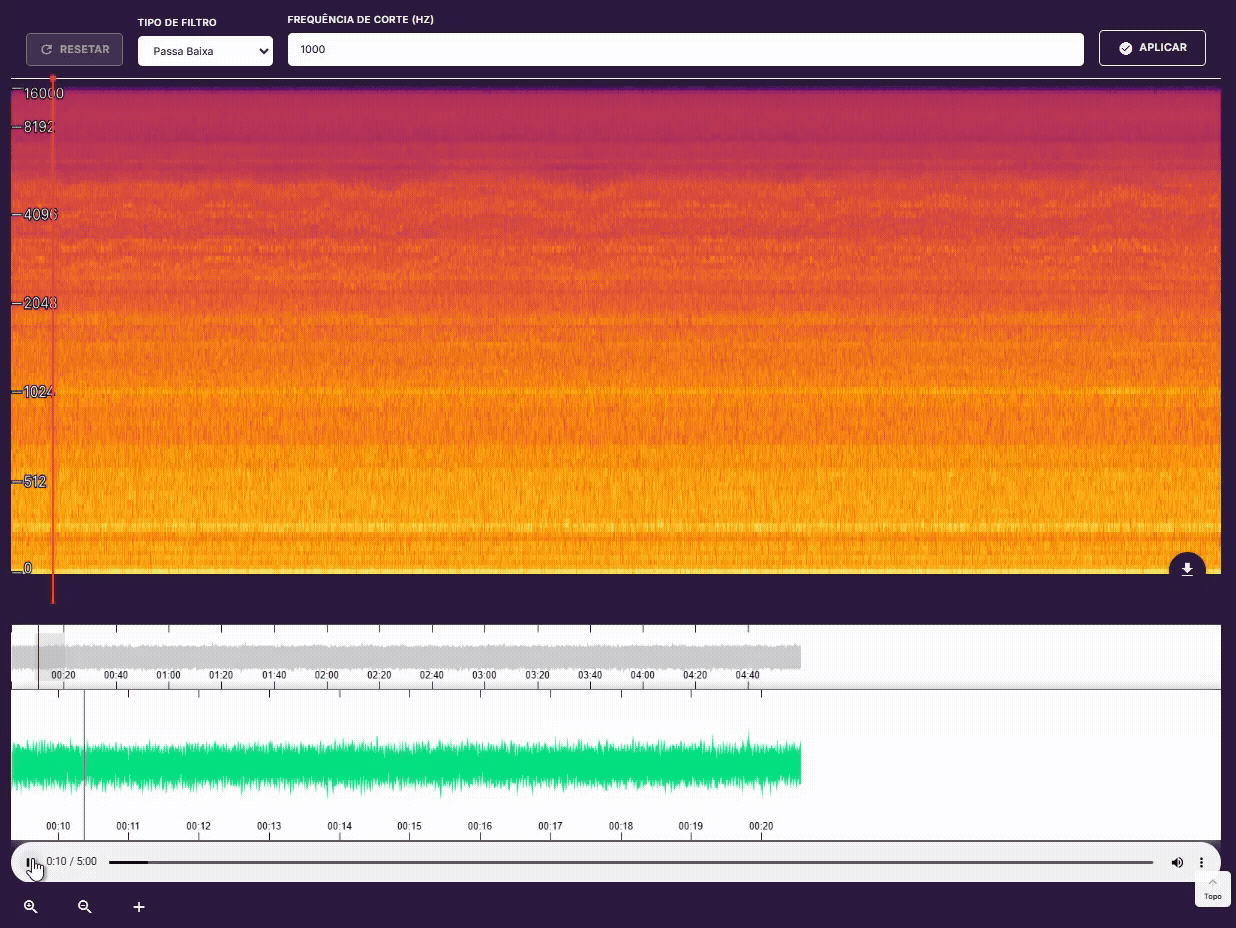
Task: Download the spectrogram with the download icon
Action: tap(1187, 569)
